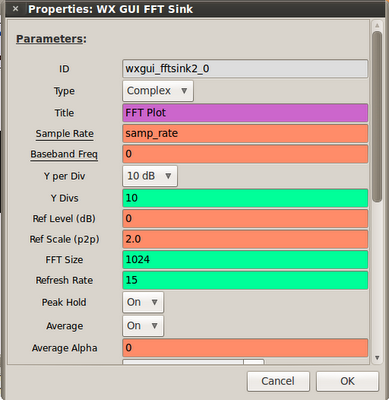Edit the Refresh Rate value

pos(245,280)
